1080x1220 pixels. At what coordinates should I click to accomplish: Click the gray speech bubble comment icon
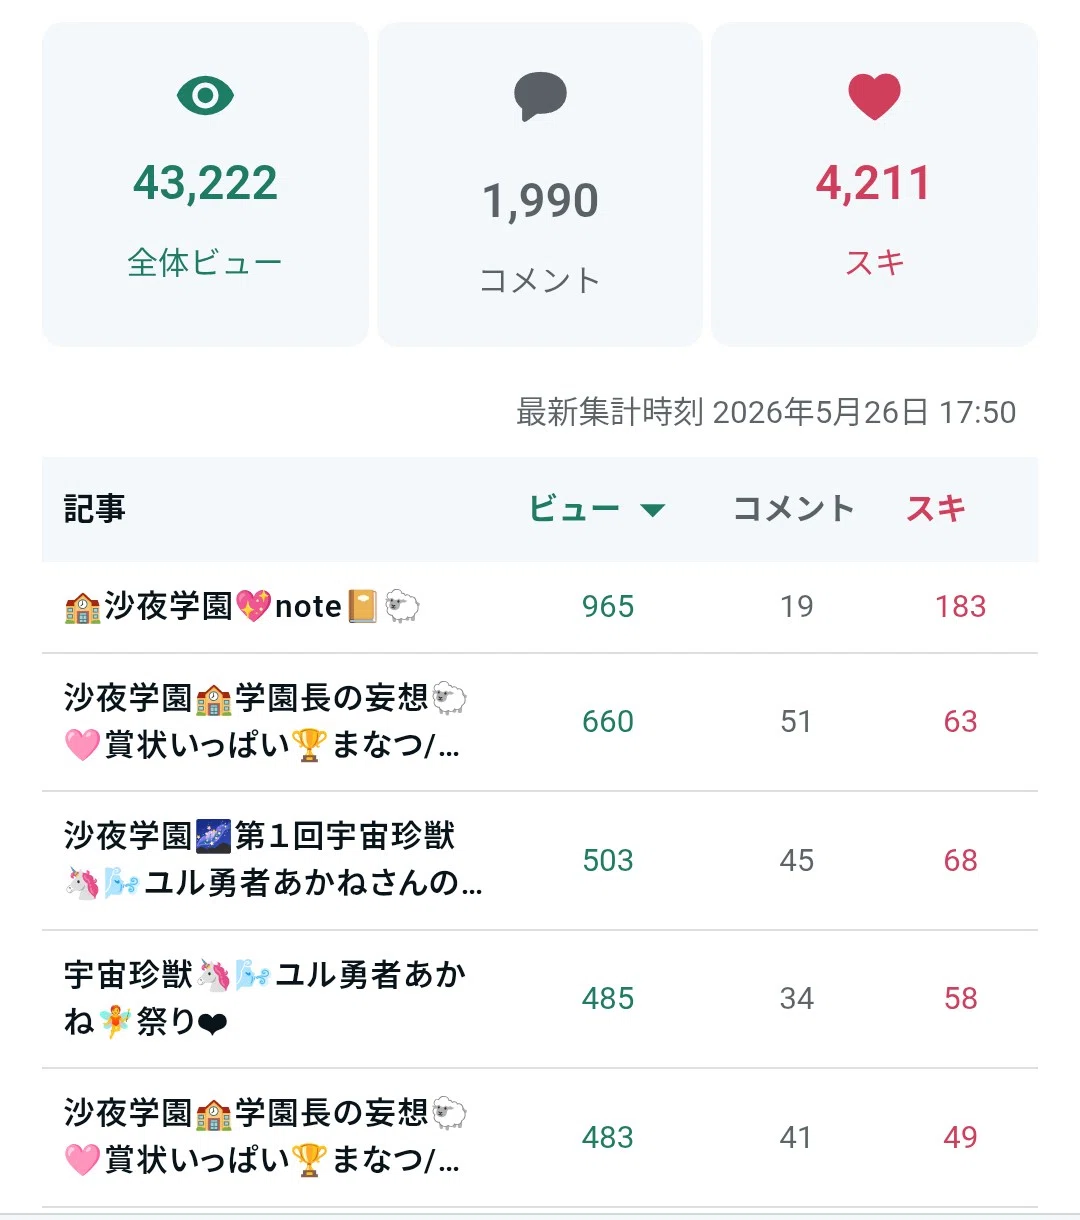click(x=540, y=97)
